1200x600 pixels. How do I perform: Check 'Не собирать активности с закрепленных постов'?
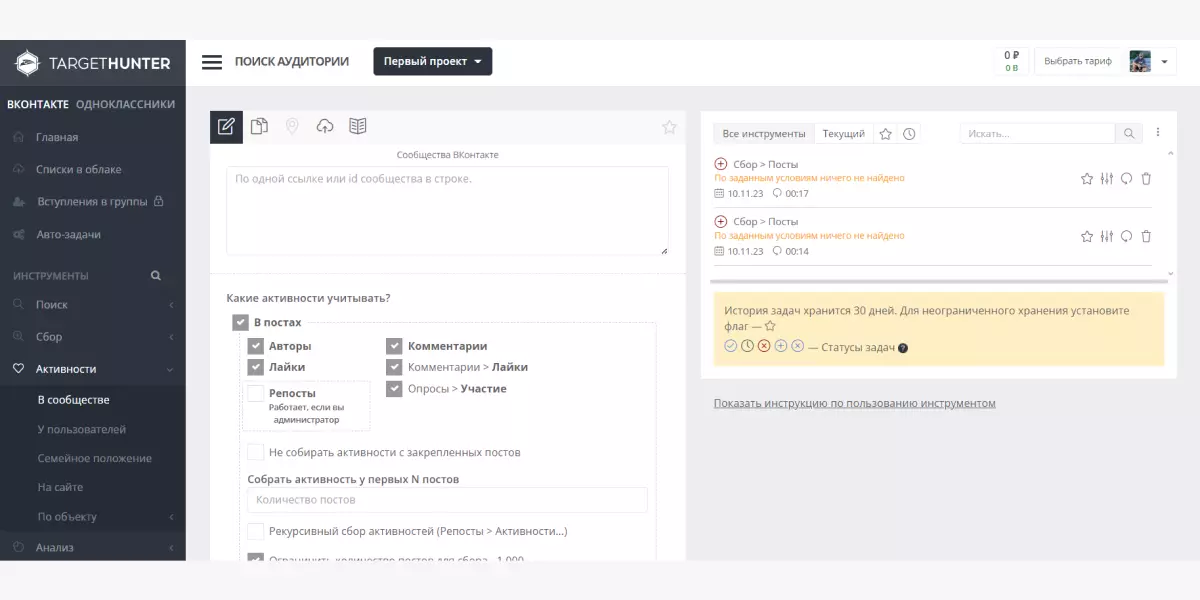tap(256, 452)
